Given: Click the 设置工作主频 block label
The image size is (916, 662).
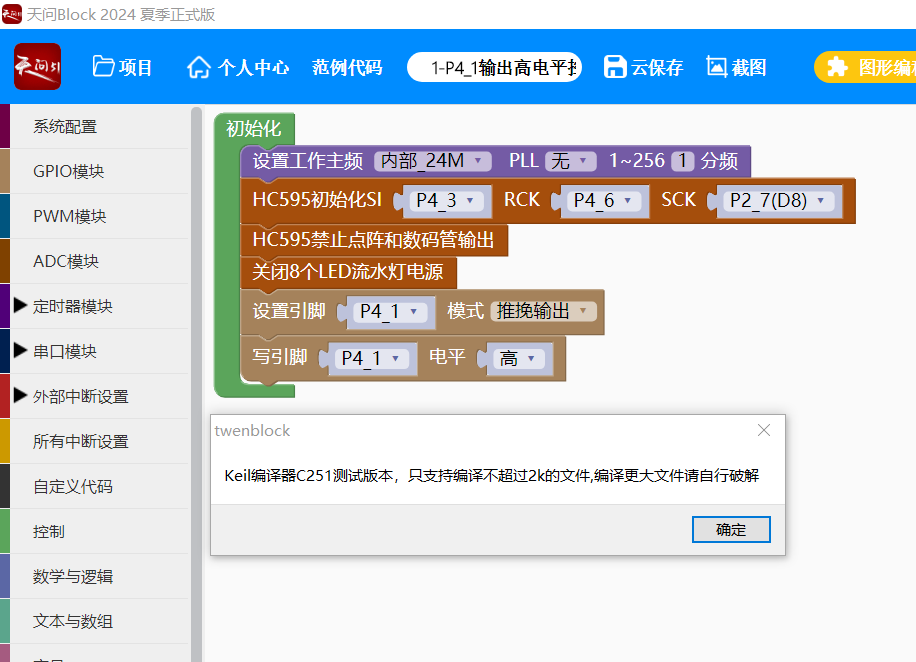Looking at the screenshot, I should (308, 161).
